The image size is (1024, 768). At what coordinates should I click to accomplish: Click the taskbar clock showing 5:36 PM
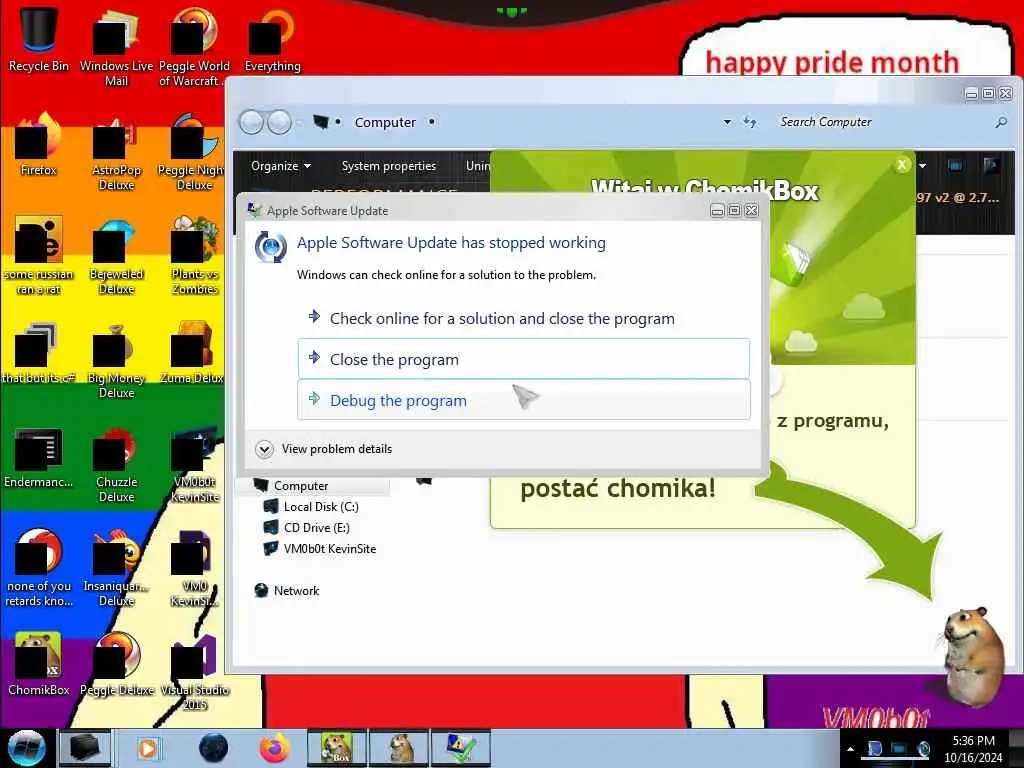pyautogui.click(x=973, y=749)
